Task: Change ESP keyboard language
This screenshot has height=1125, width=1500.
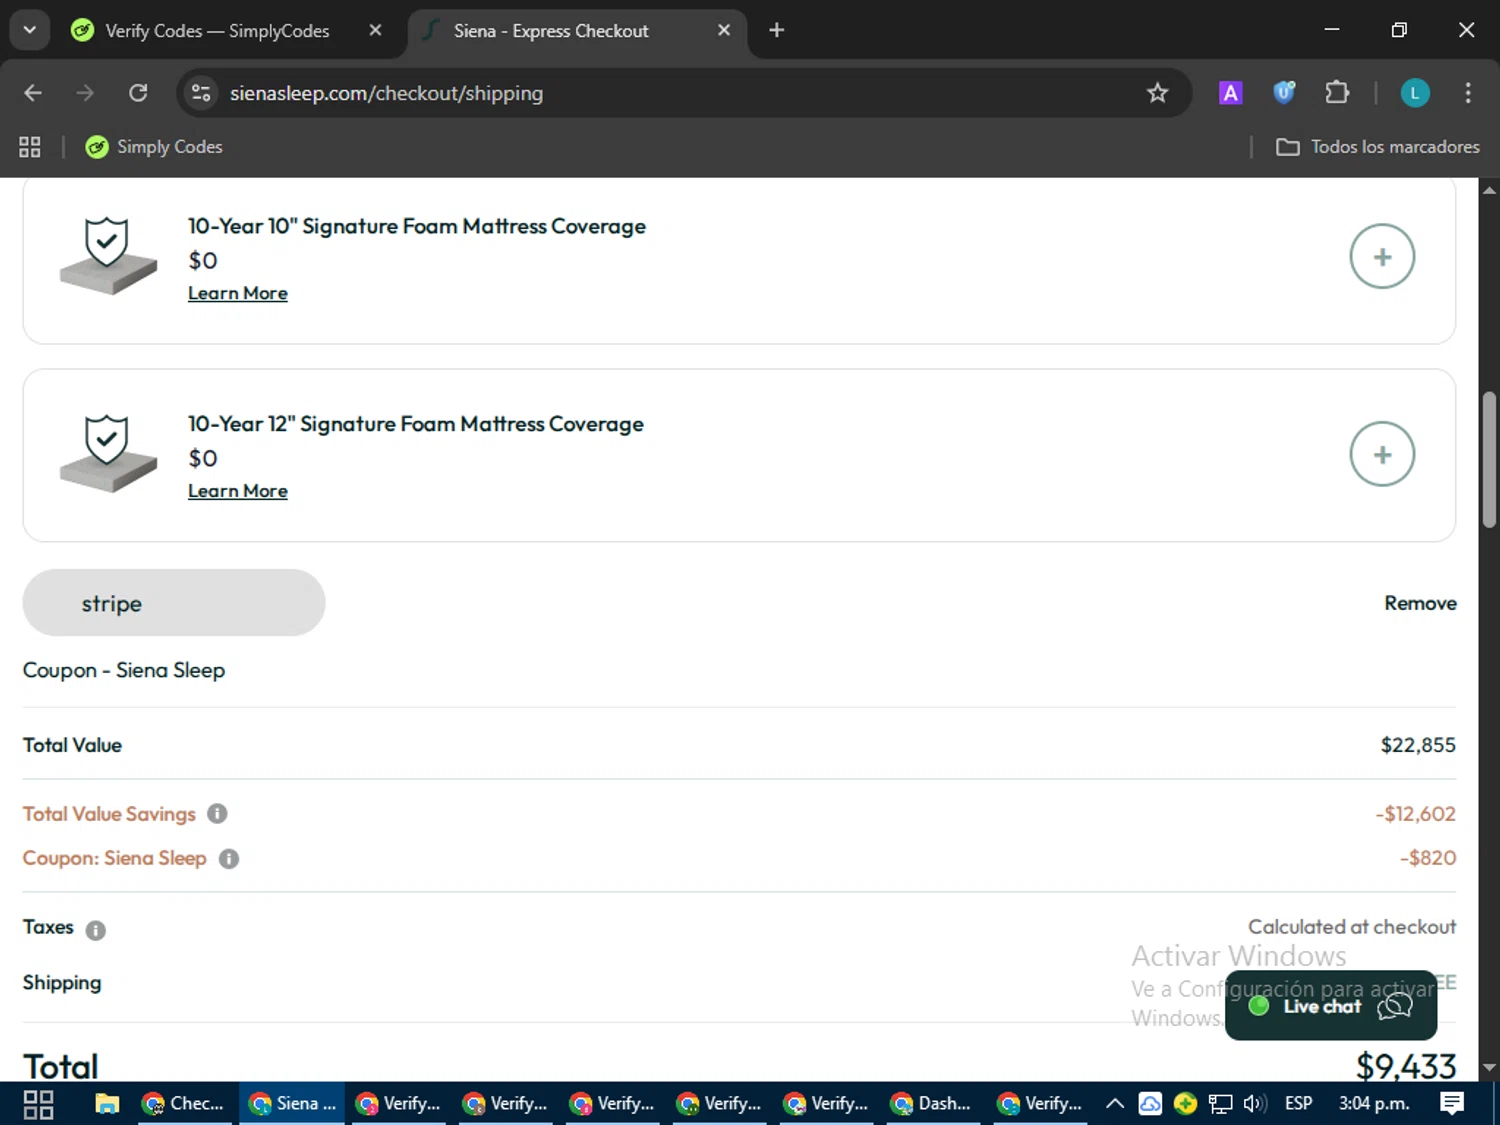Action: click(1298, 1104)
